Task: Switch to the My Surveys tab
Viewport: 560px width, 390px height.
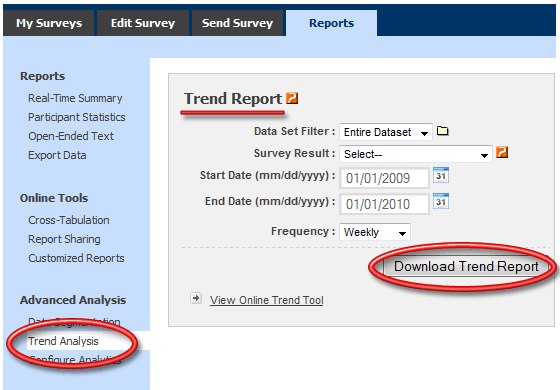Action: pos(49,23)
